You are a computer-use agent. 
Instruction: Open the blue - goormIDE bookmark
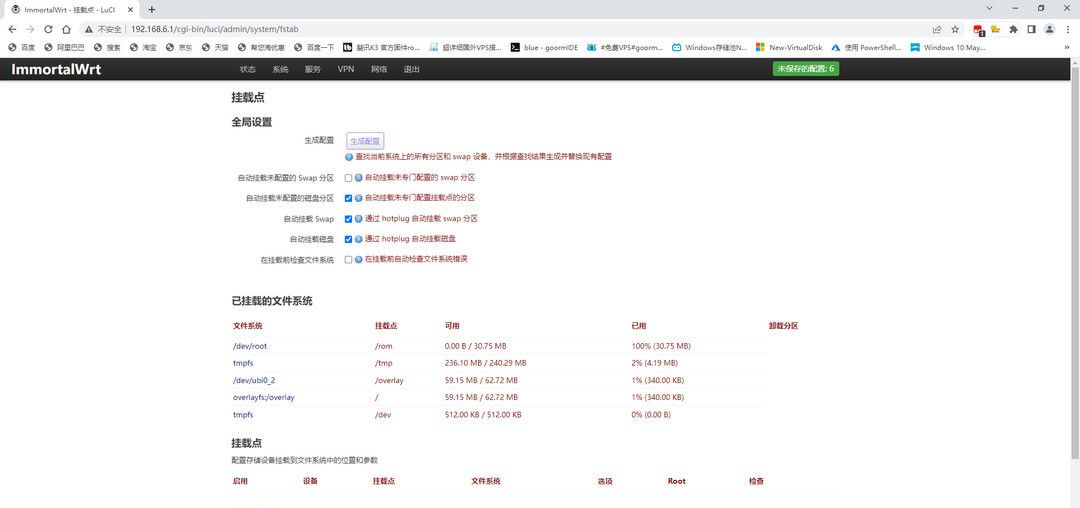(544, 47)
